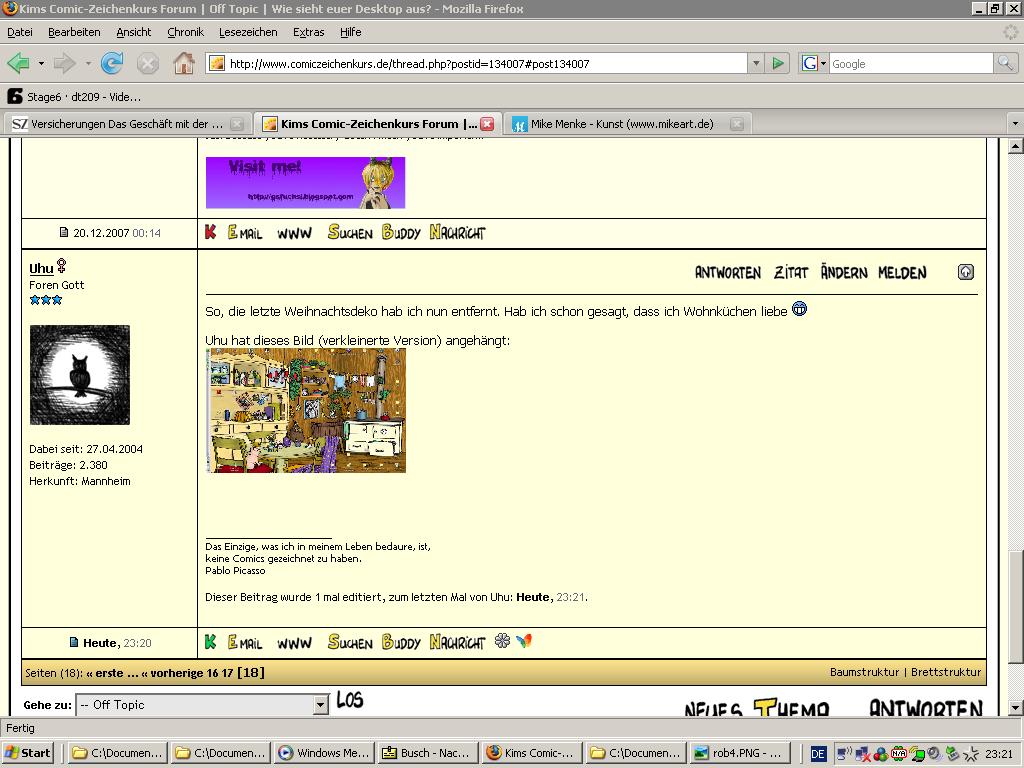Image resolution: width=1024 pixels, height=768 pixels.
Task: Click the ZITAT button on Uhu's post
Action: pyautogui.click(x=790, y=273)
